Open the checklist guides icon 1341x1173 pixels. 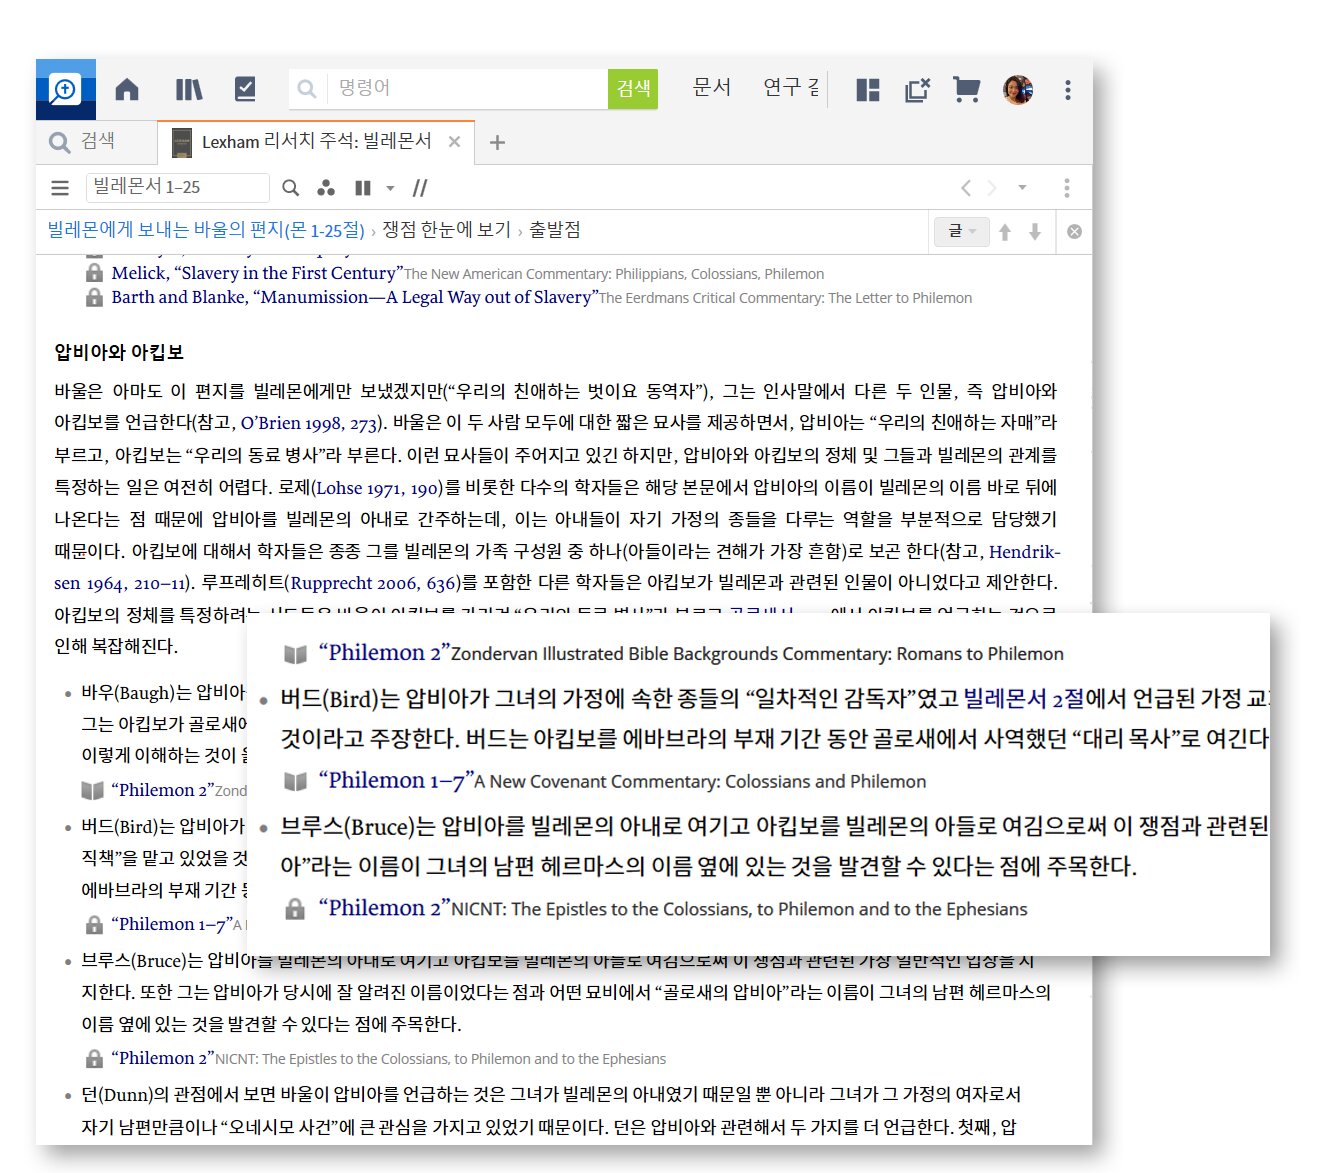coord(245,89)
